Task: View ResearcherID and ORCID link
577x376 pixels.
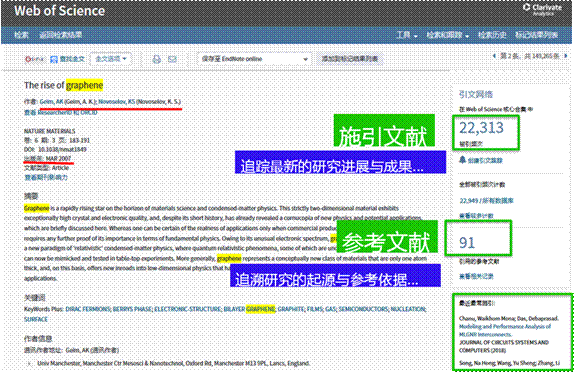Action: click(x=61, y=112)
